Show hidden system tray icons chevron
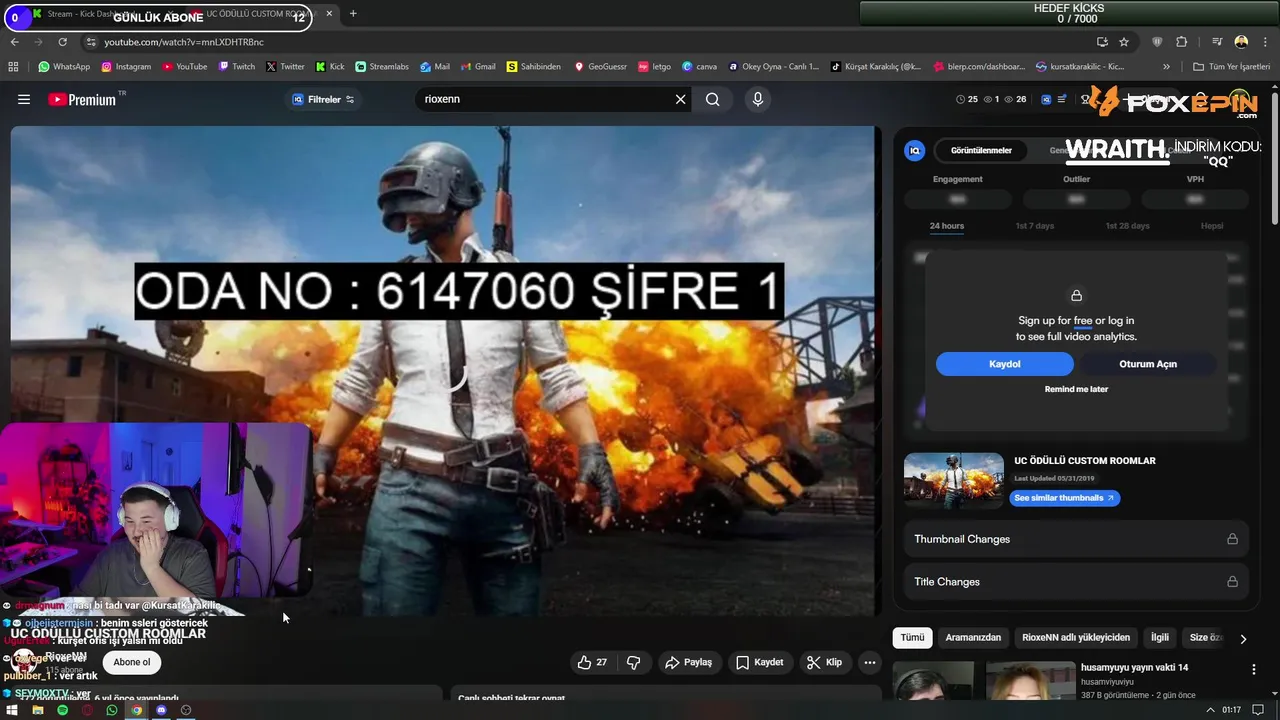The image size is (1280, 720). pyautogui.click(x=1211, y=710)
